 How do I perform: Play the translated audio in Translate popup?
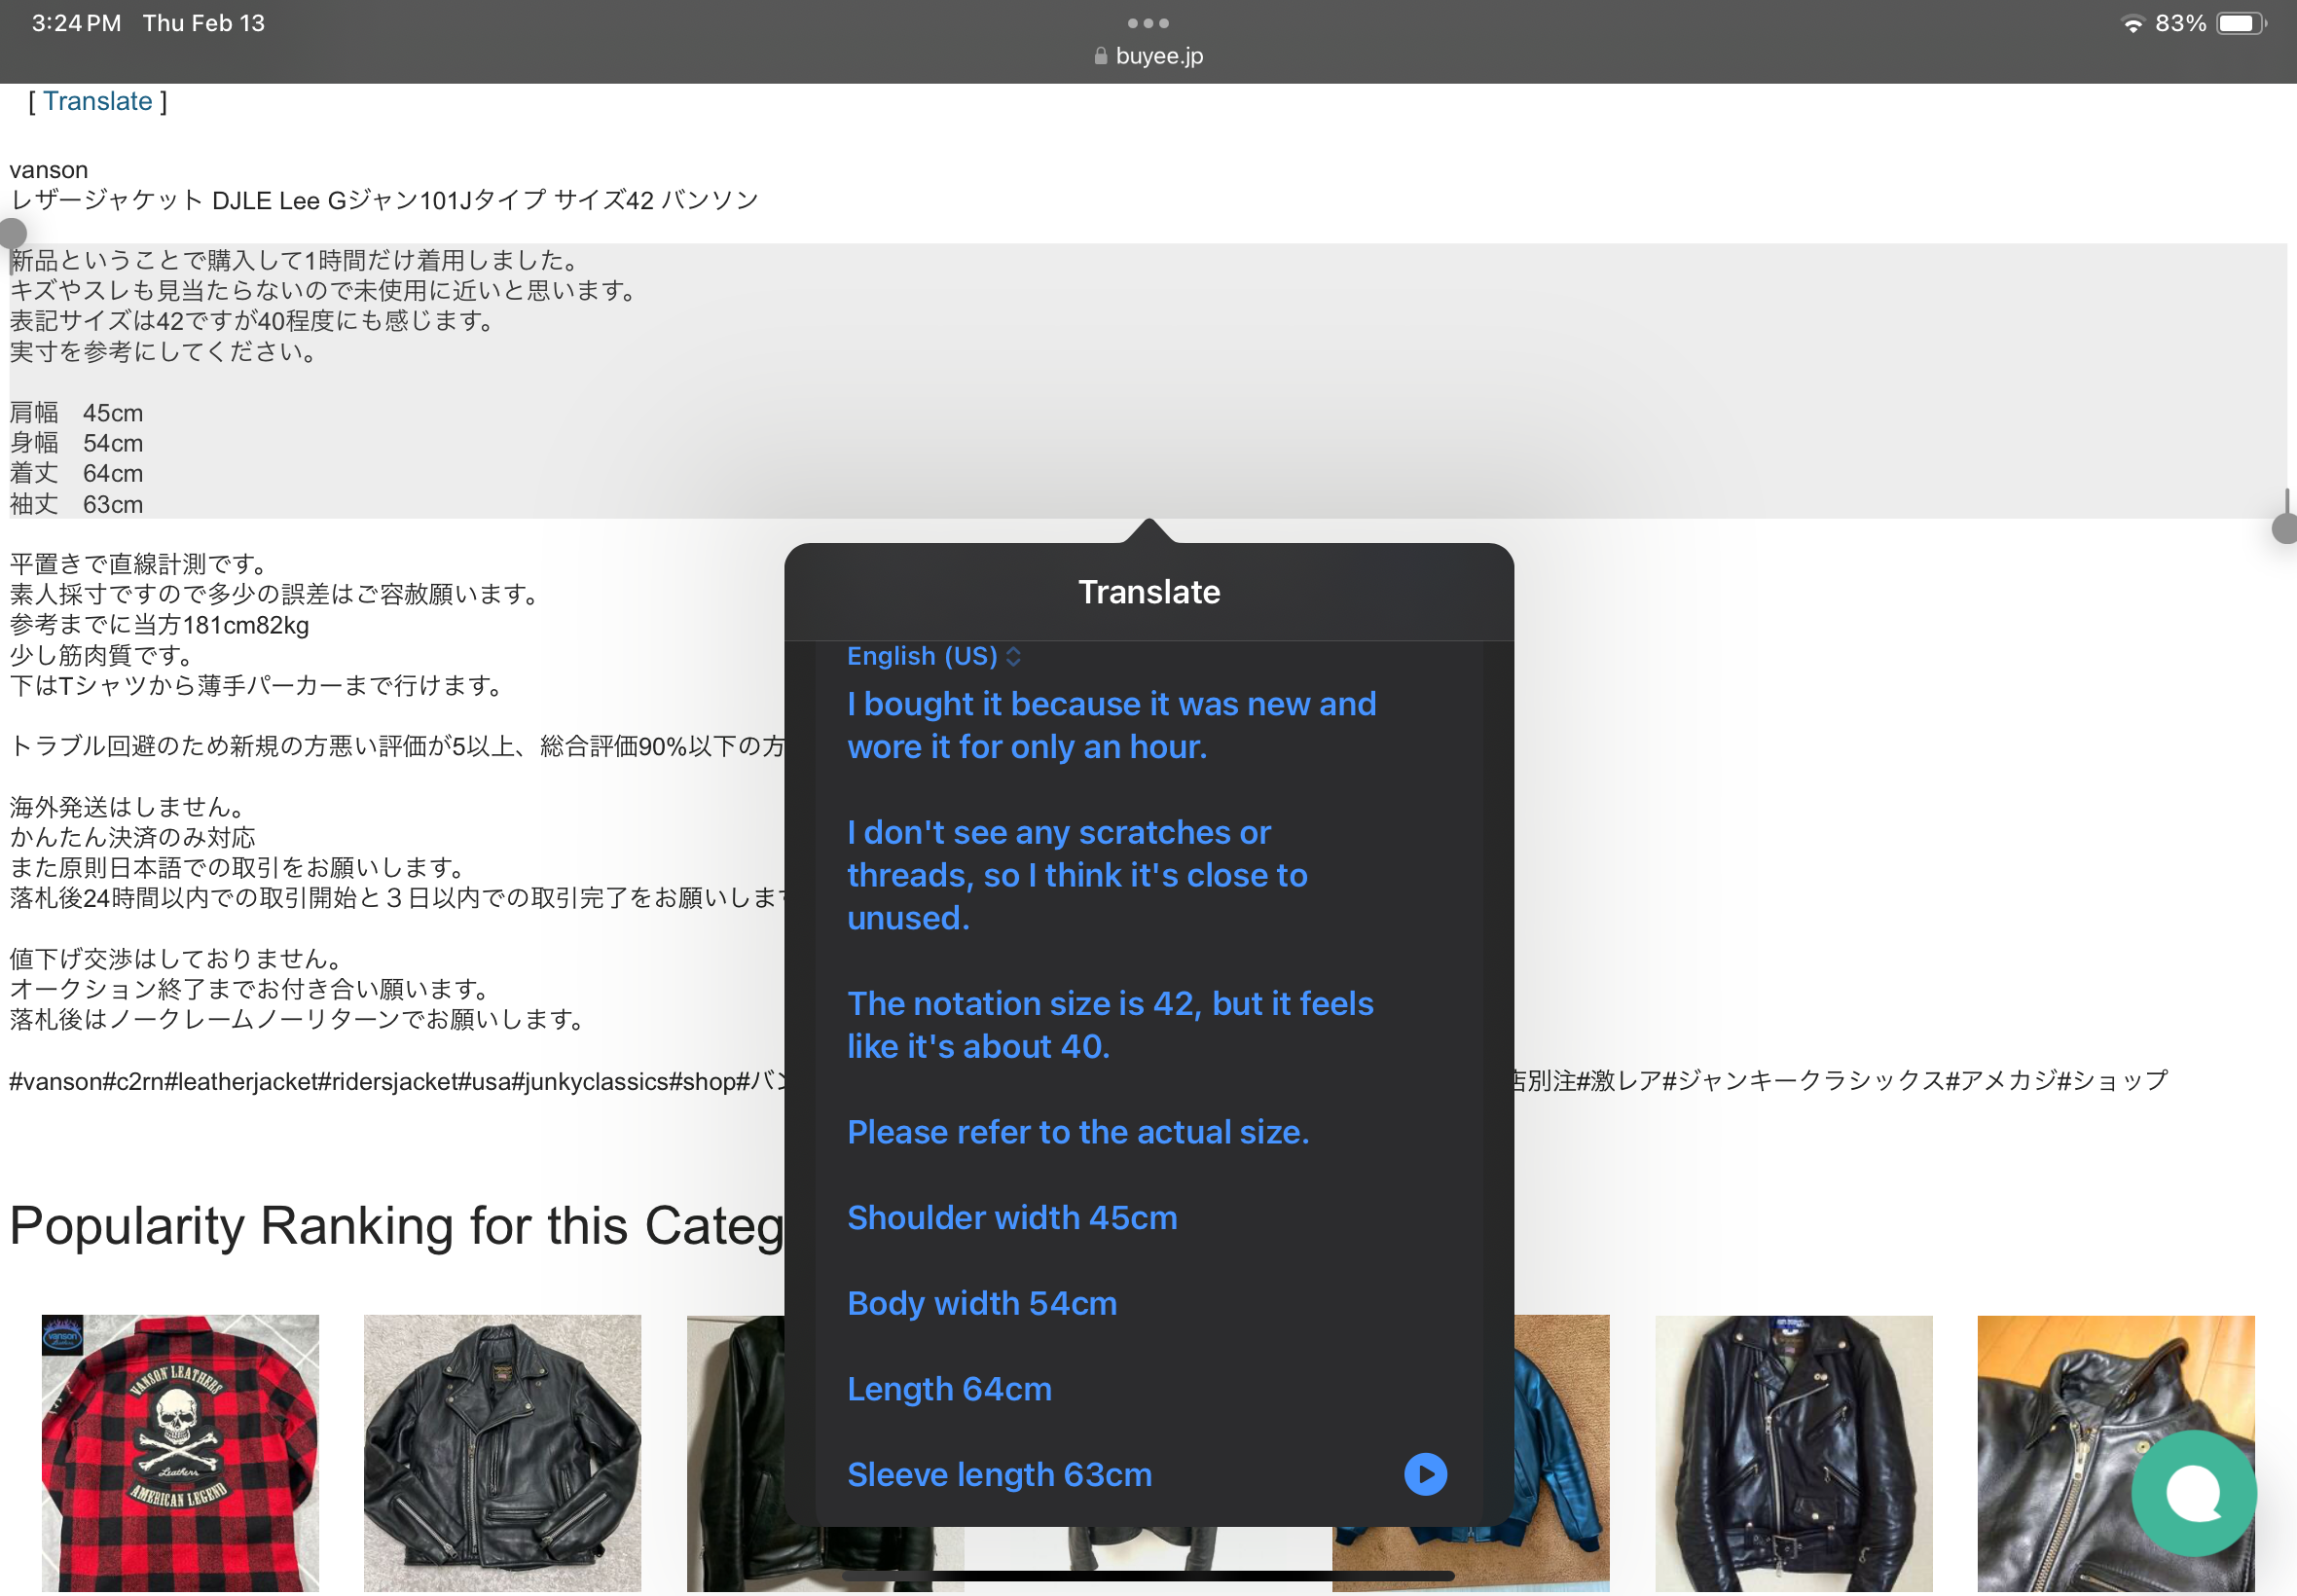pyautogui.click(x=1425, y=1475)
